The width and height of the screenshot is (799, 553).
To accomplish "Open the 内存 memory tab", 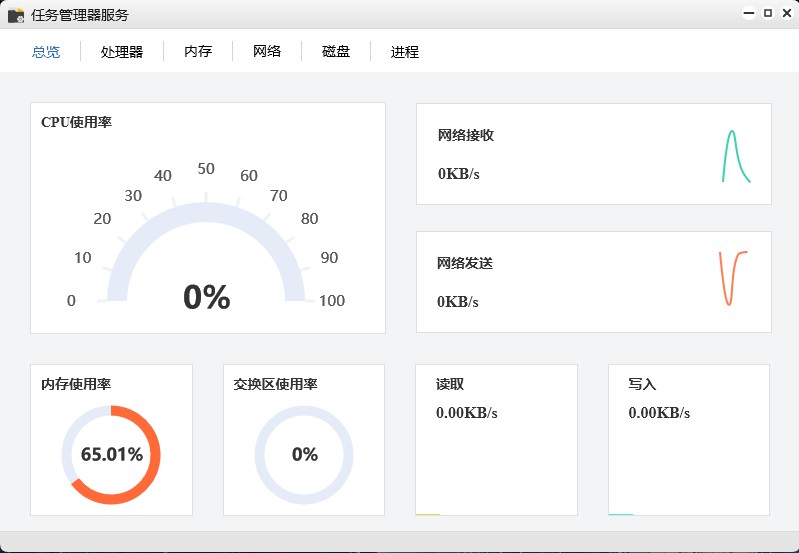I will (198, 52).
